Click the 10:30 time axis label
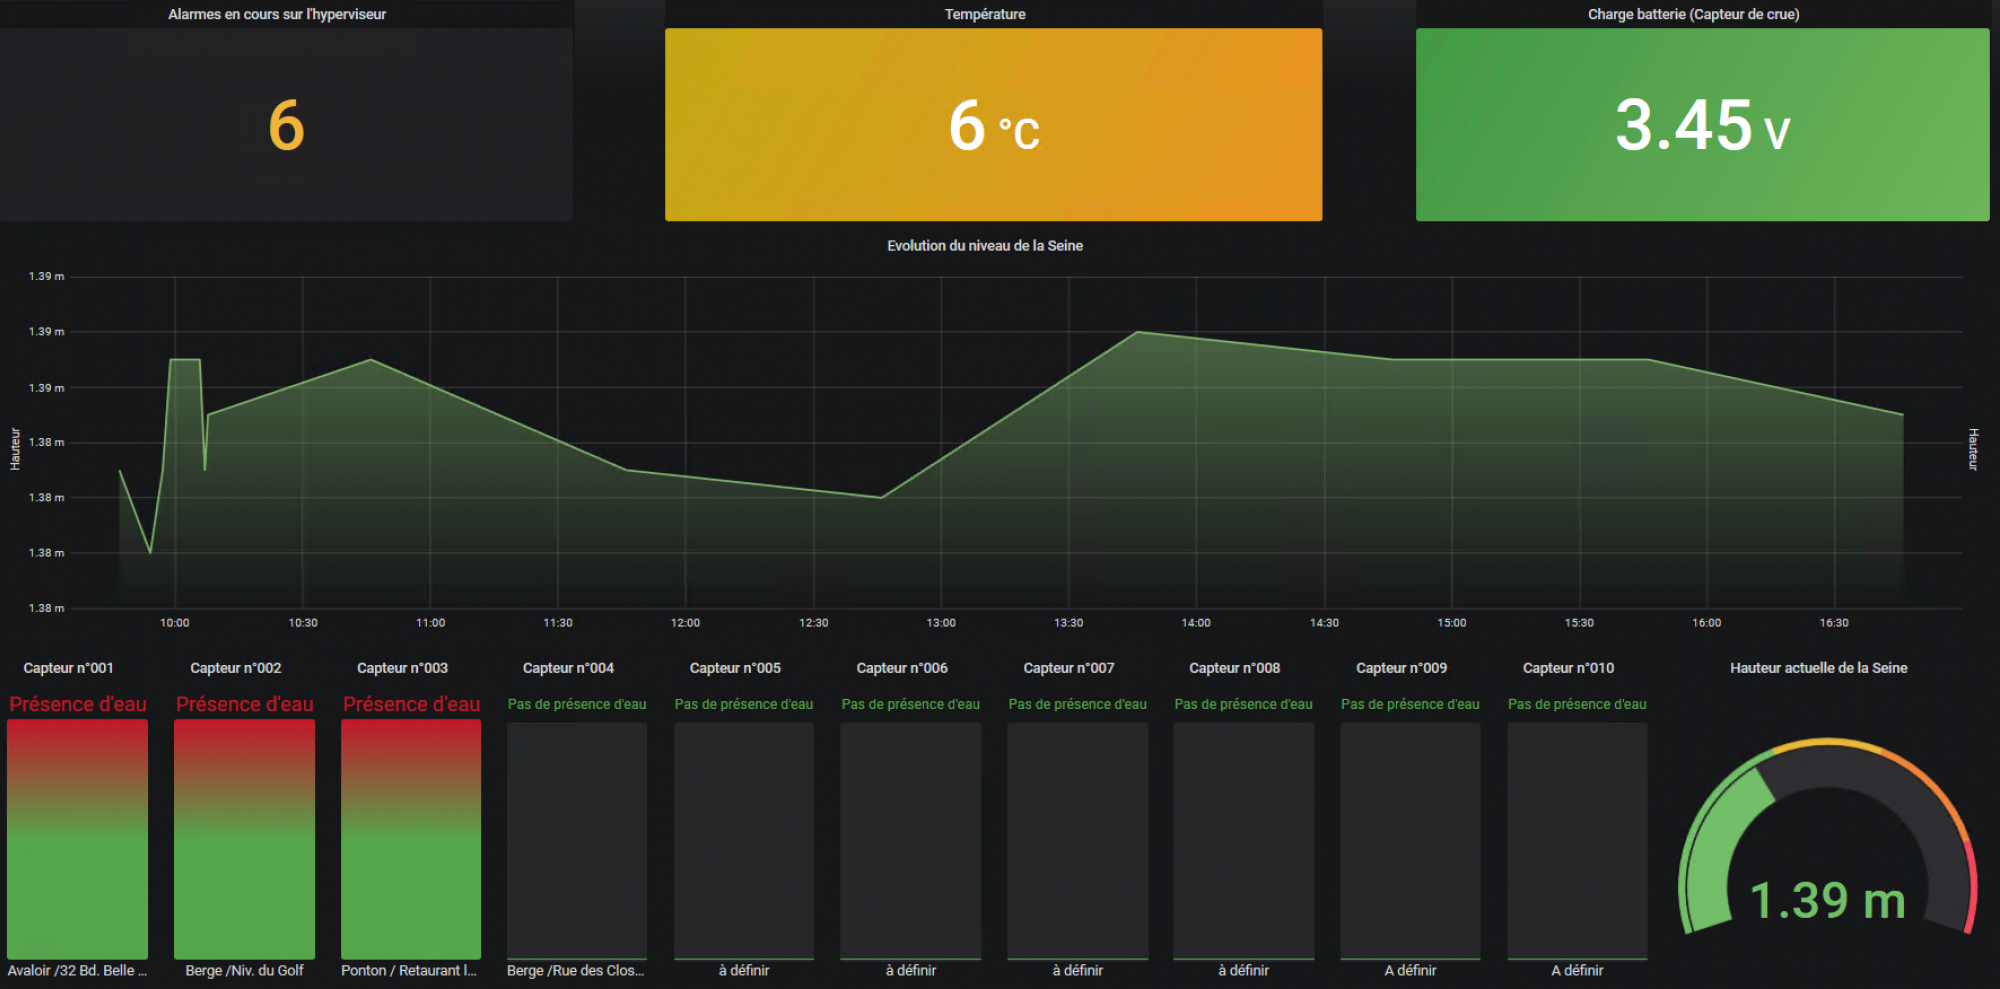The image size is (2000, 989). tap(303, 623)
